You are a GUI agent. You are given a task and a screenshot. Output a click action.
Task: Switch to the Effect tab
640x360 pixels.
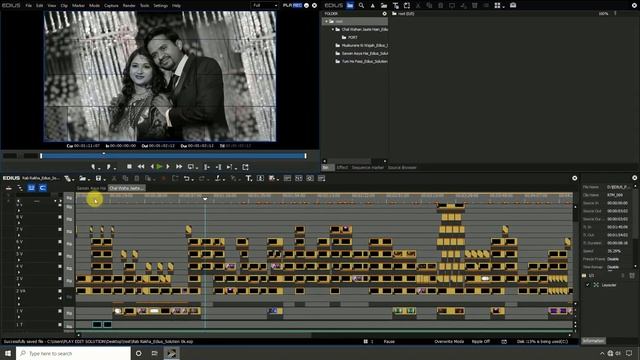point(342,167)
